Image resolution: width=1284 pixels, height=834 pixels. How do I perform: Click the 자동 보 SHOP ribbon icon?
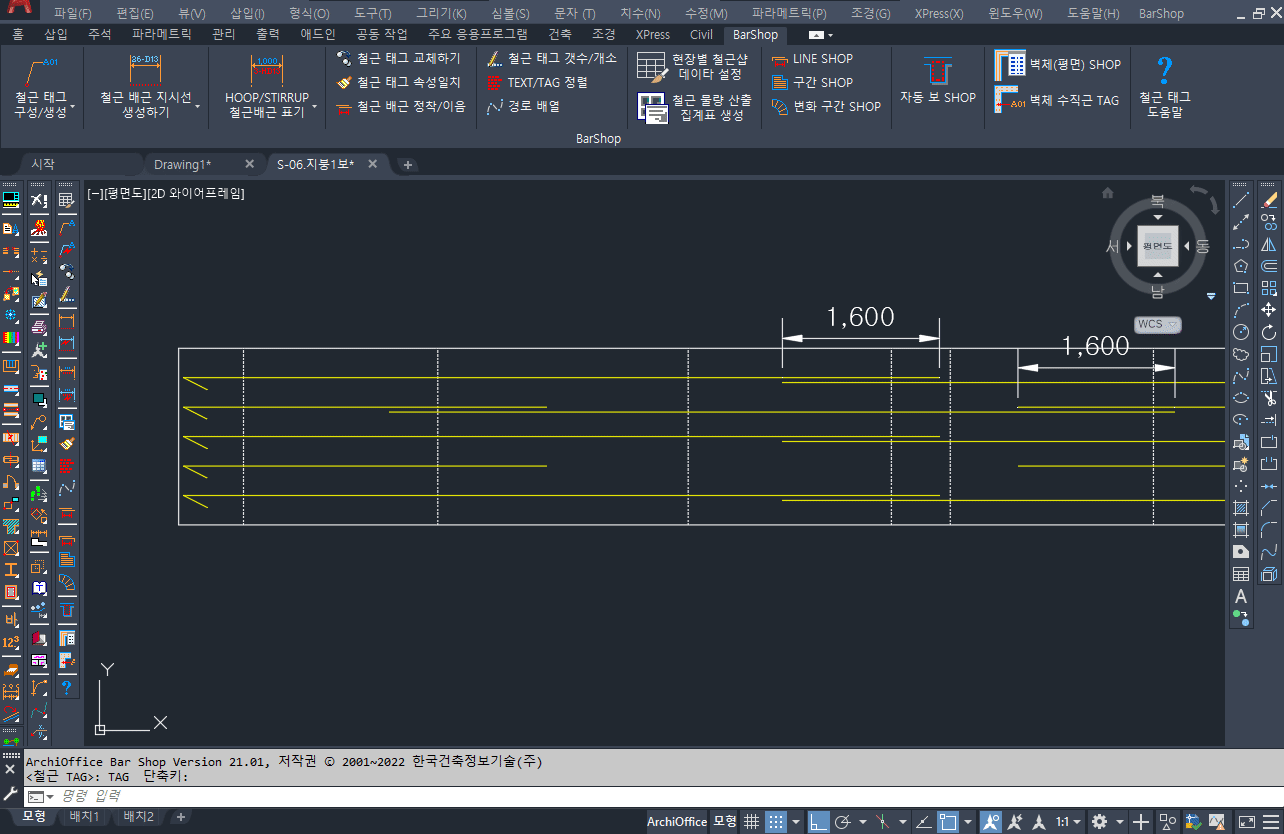pos(937,75)
